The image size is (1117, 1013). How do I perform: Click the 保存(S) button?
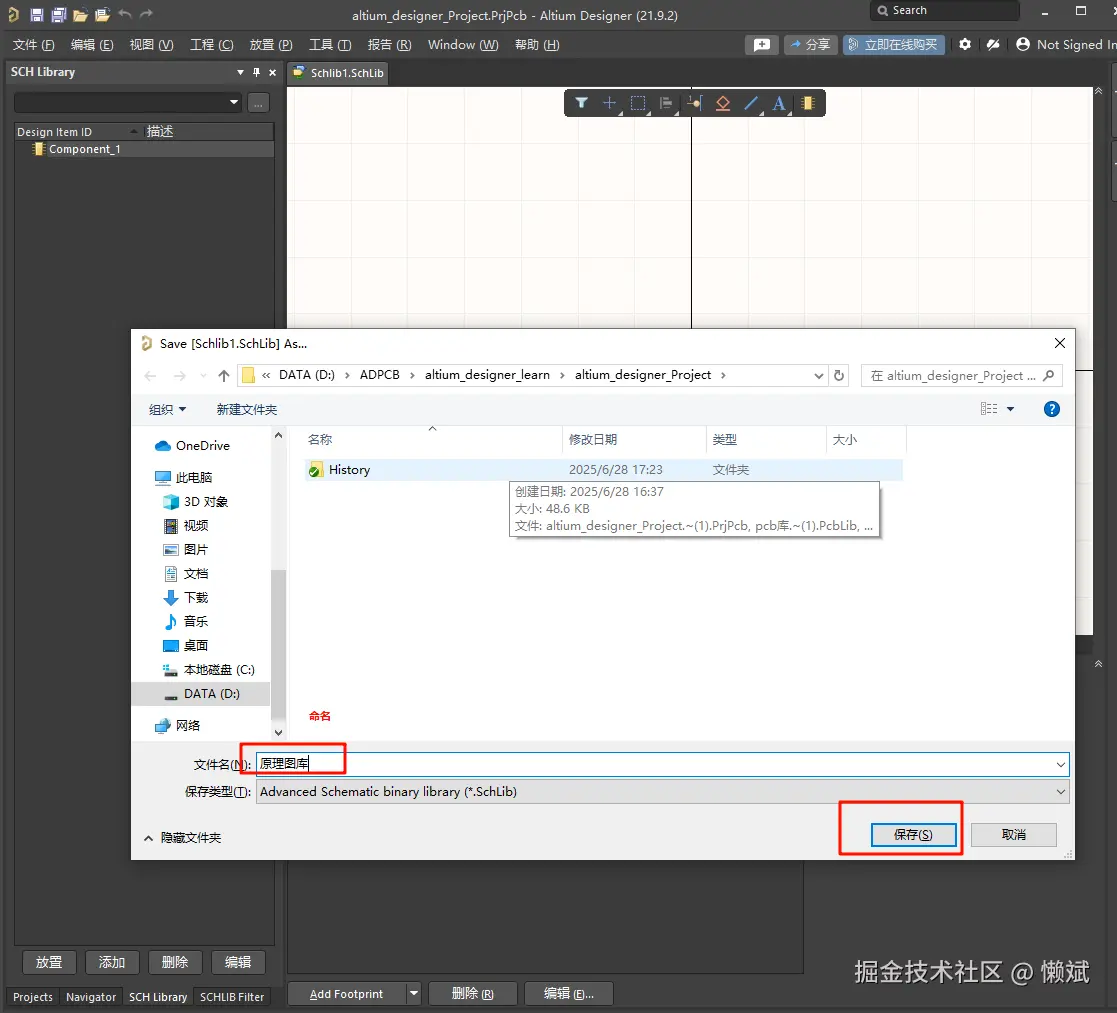[913, 835]
